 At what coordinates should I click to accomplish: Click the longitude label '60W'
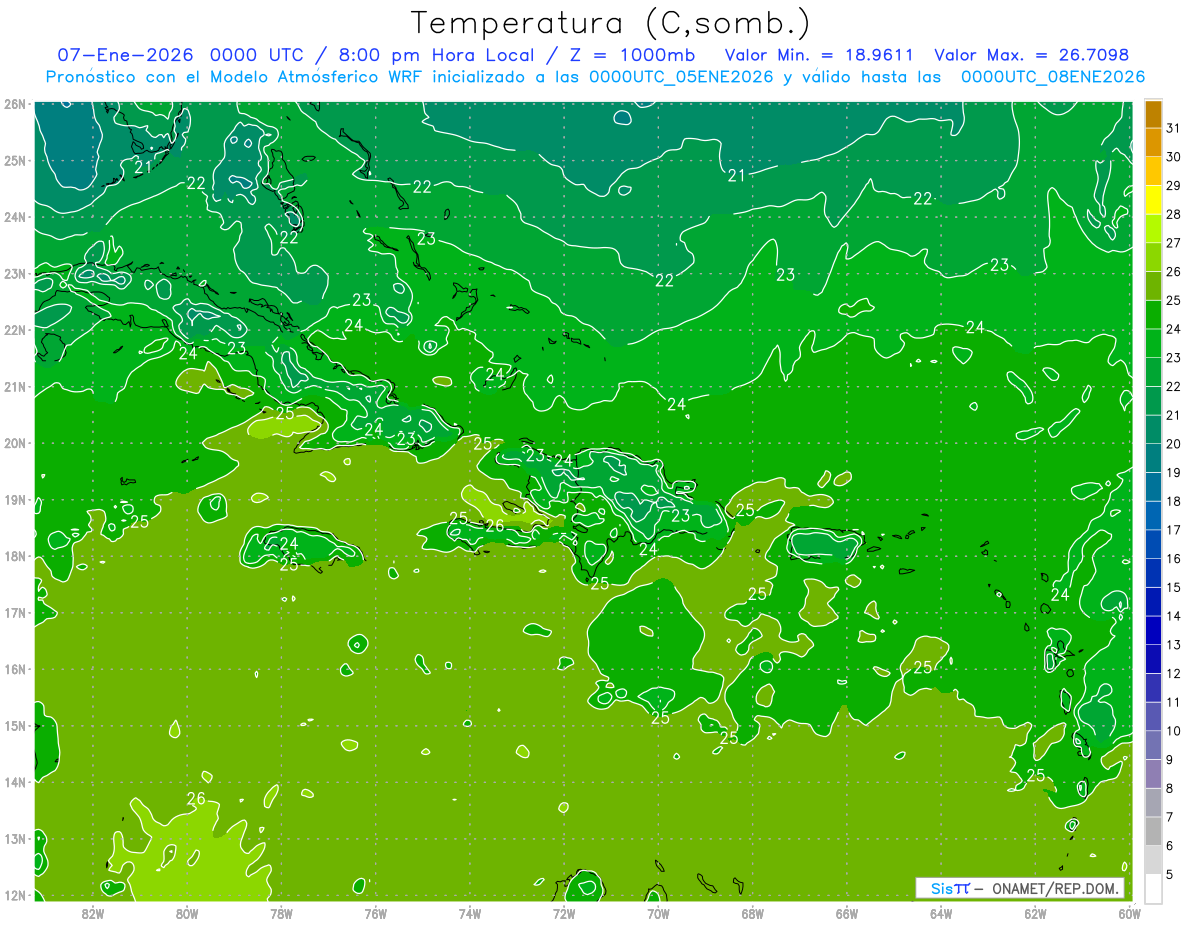[1129, 913]
